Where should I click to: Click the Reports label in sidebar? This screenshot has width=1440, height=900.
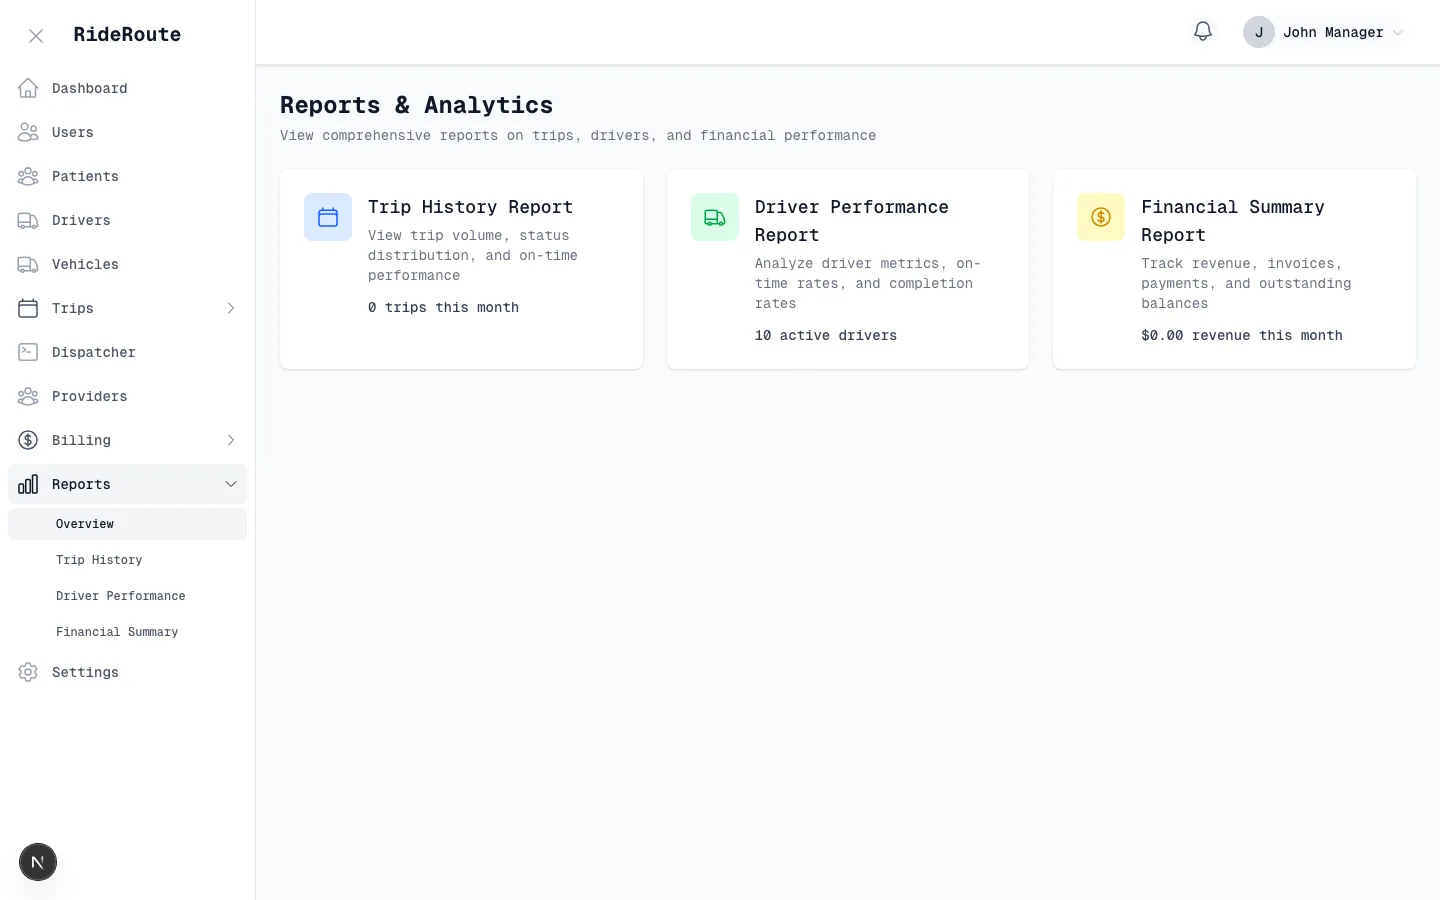click(x=81, y=484)
